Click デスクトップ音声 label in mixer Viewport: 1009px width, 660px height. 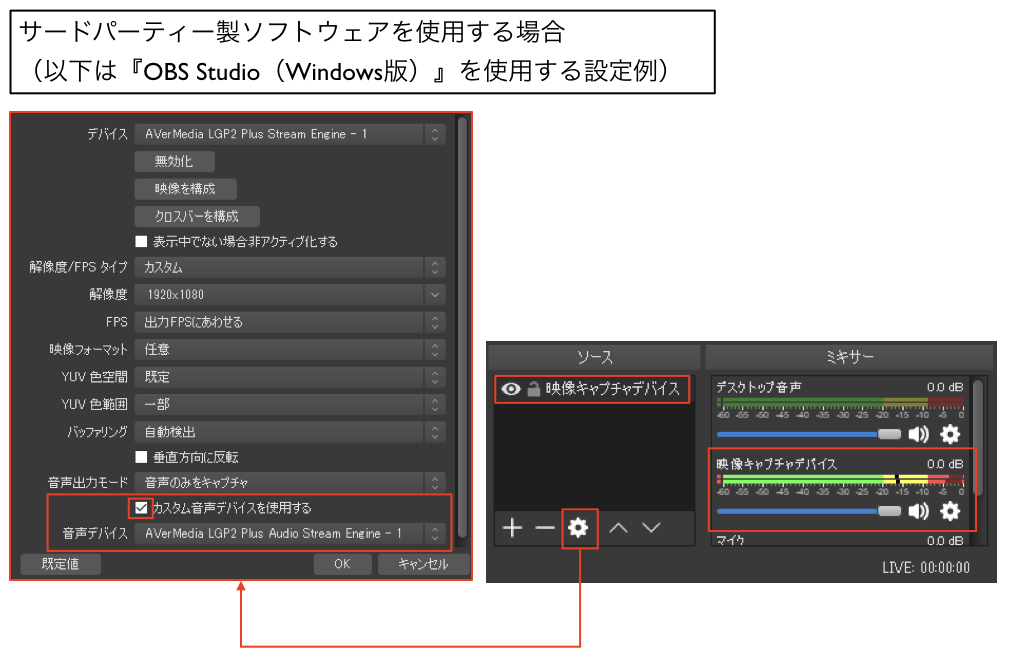[x=759, y=387]
